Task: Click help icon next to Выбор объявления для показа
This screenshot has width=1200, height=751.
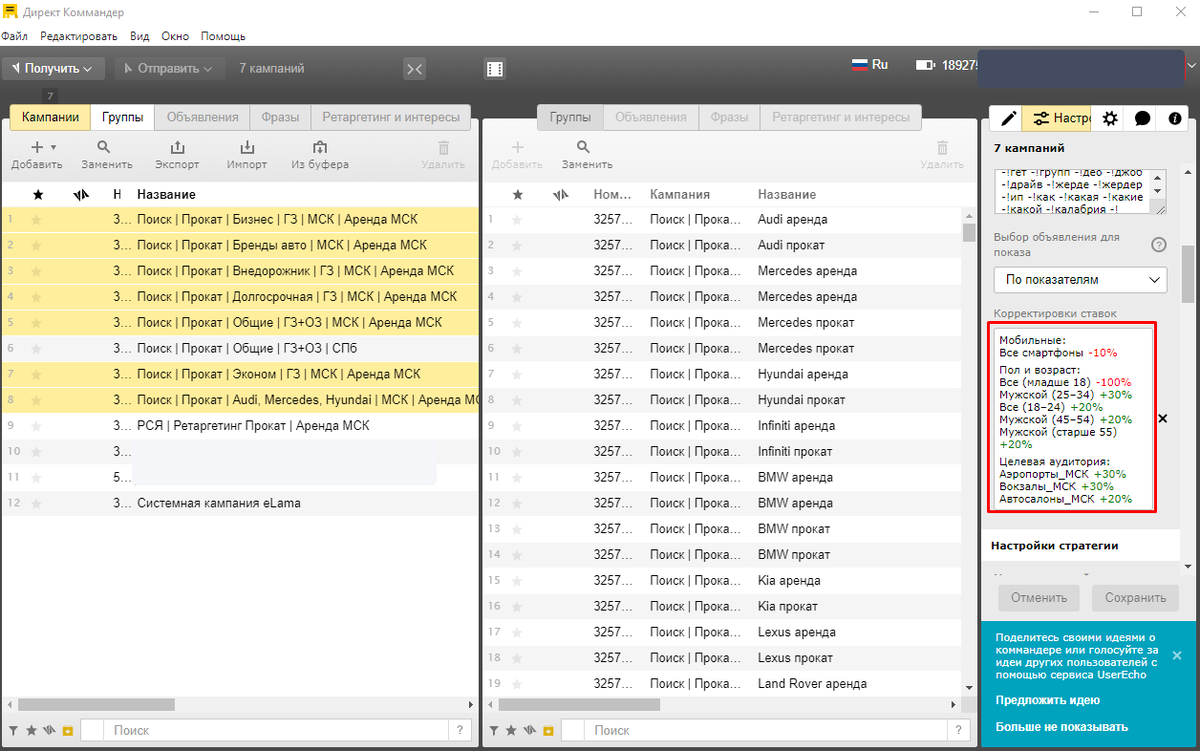Action: tap(1159, 245)
